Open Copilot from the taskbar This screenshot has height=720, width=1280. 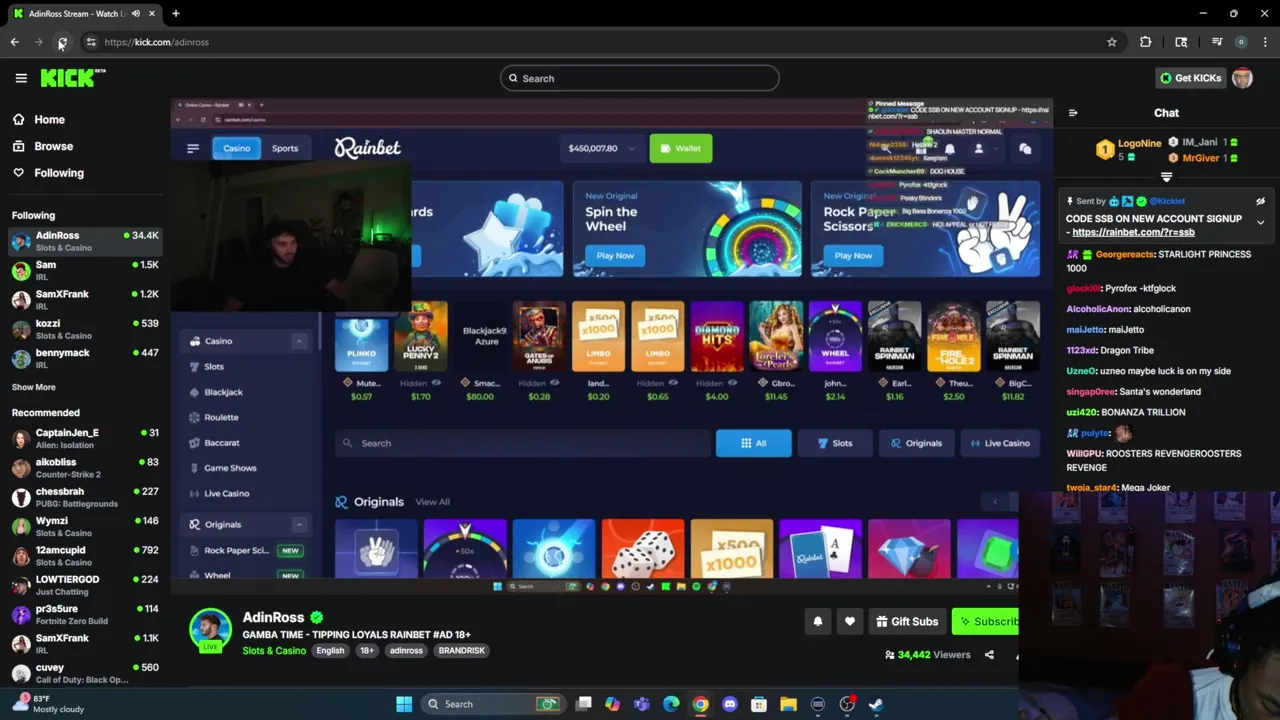pyautogui.click(x=612, y=704)
